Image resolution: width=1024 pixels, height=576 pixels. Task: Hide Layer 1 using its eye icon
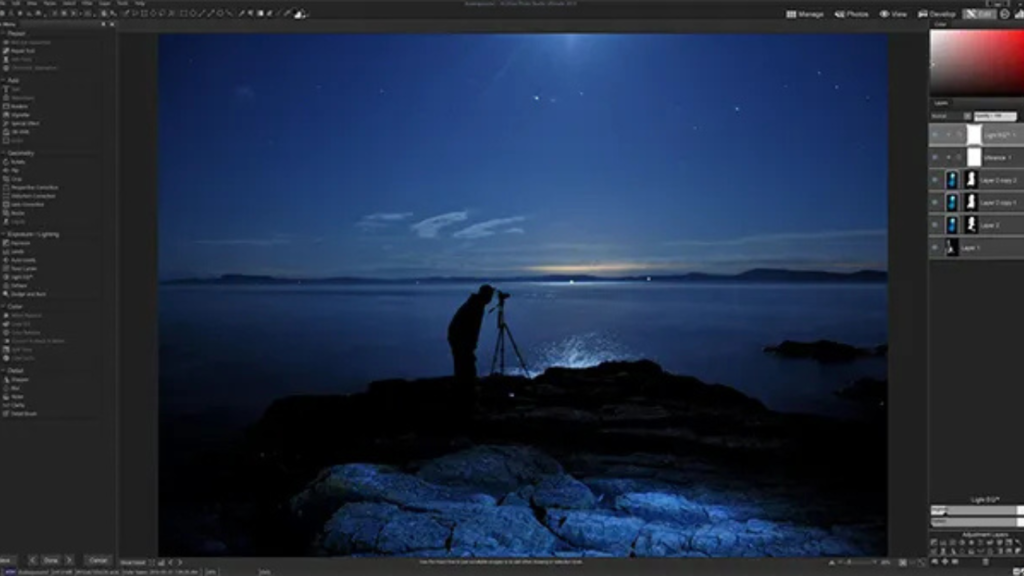click(936, 247)
